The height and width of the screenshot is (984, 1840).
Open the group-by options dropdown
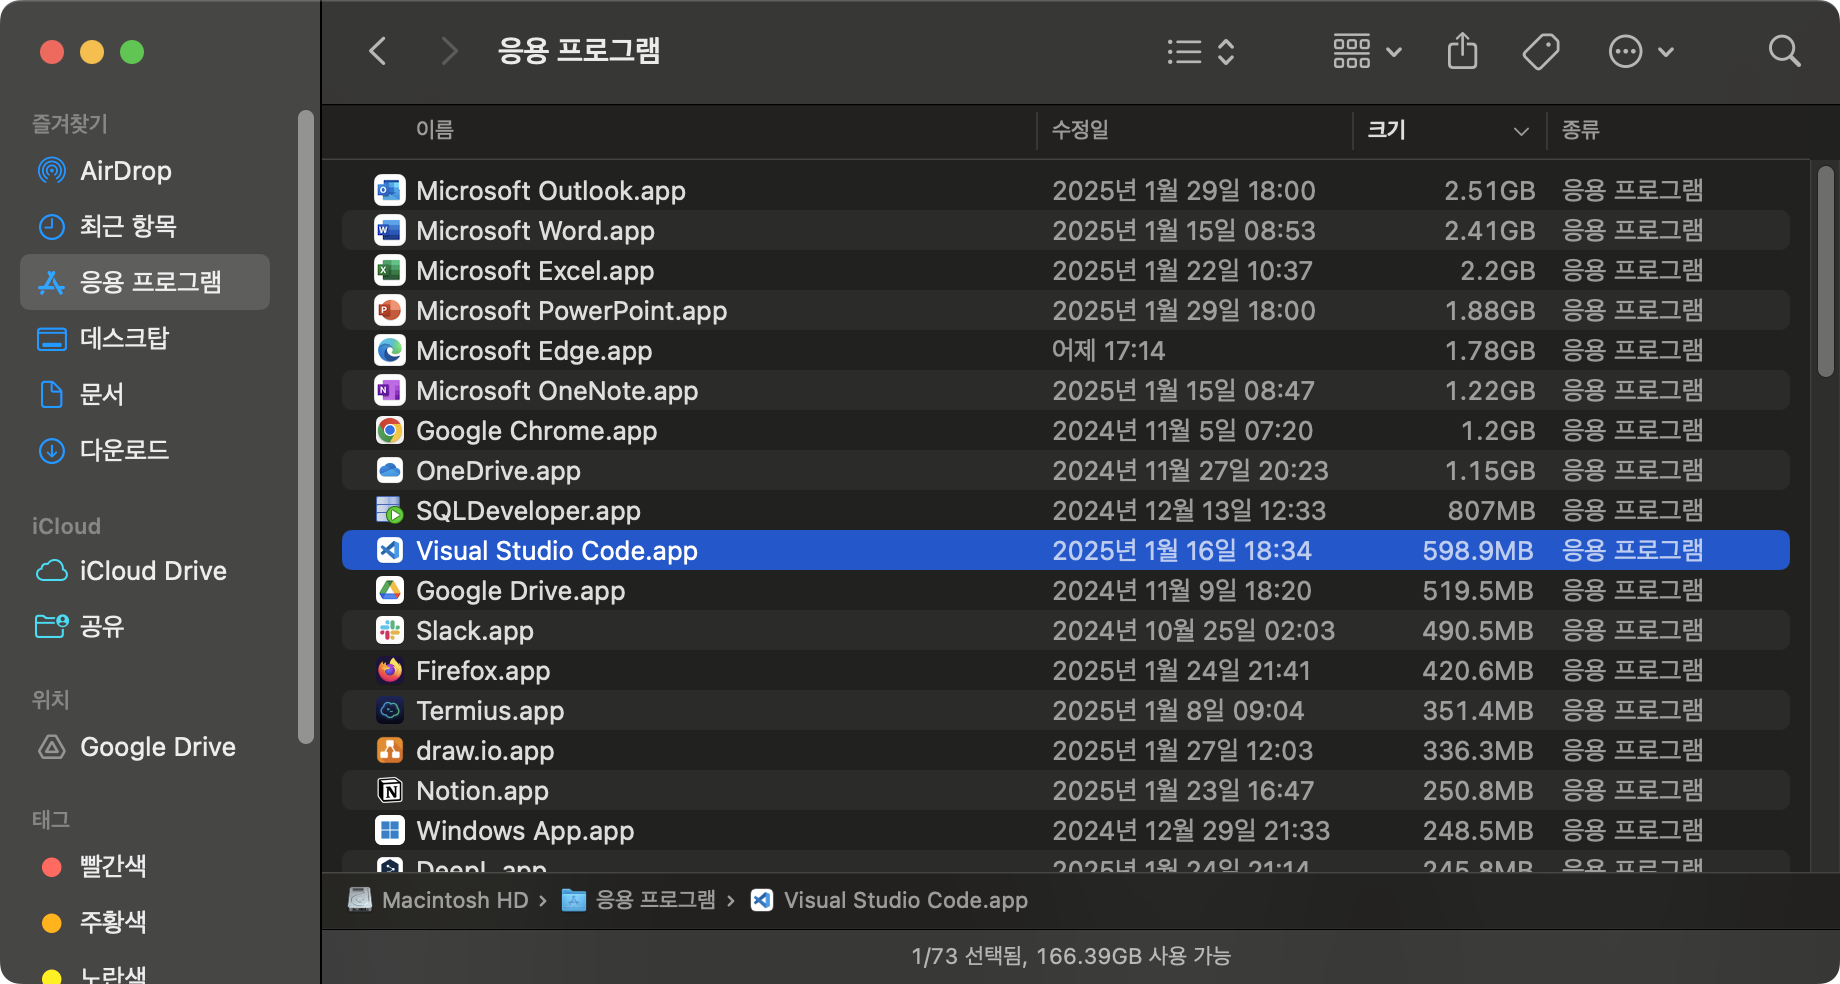coord(1367,51)
